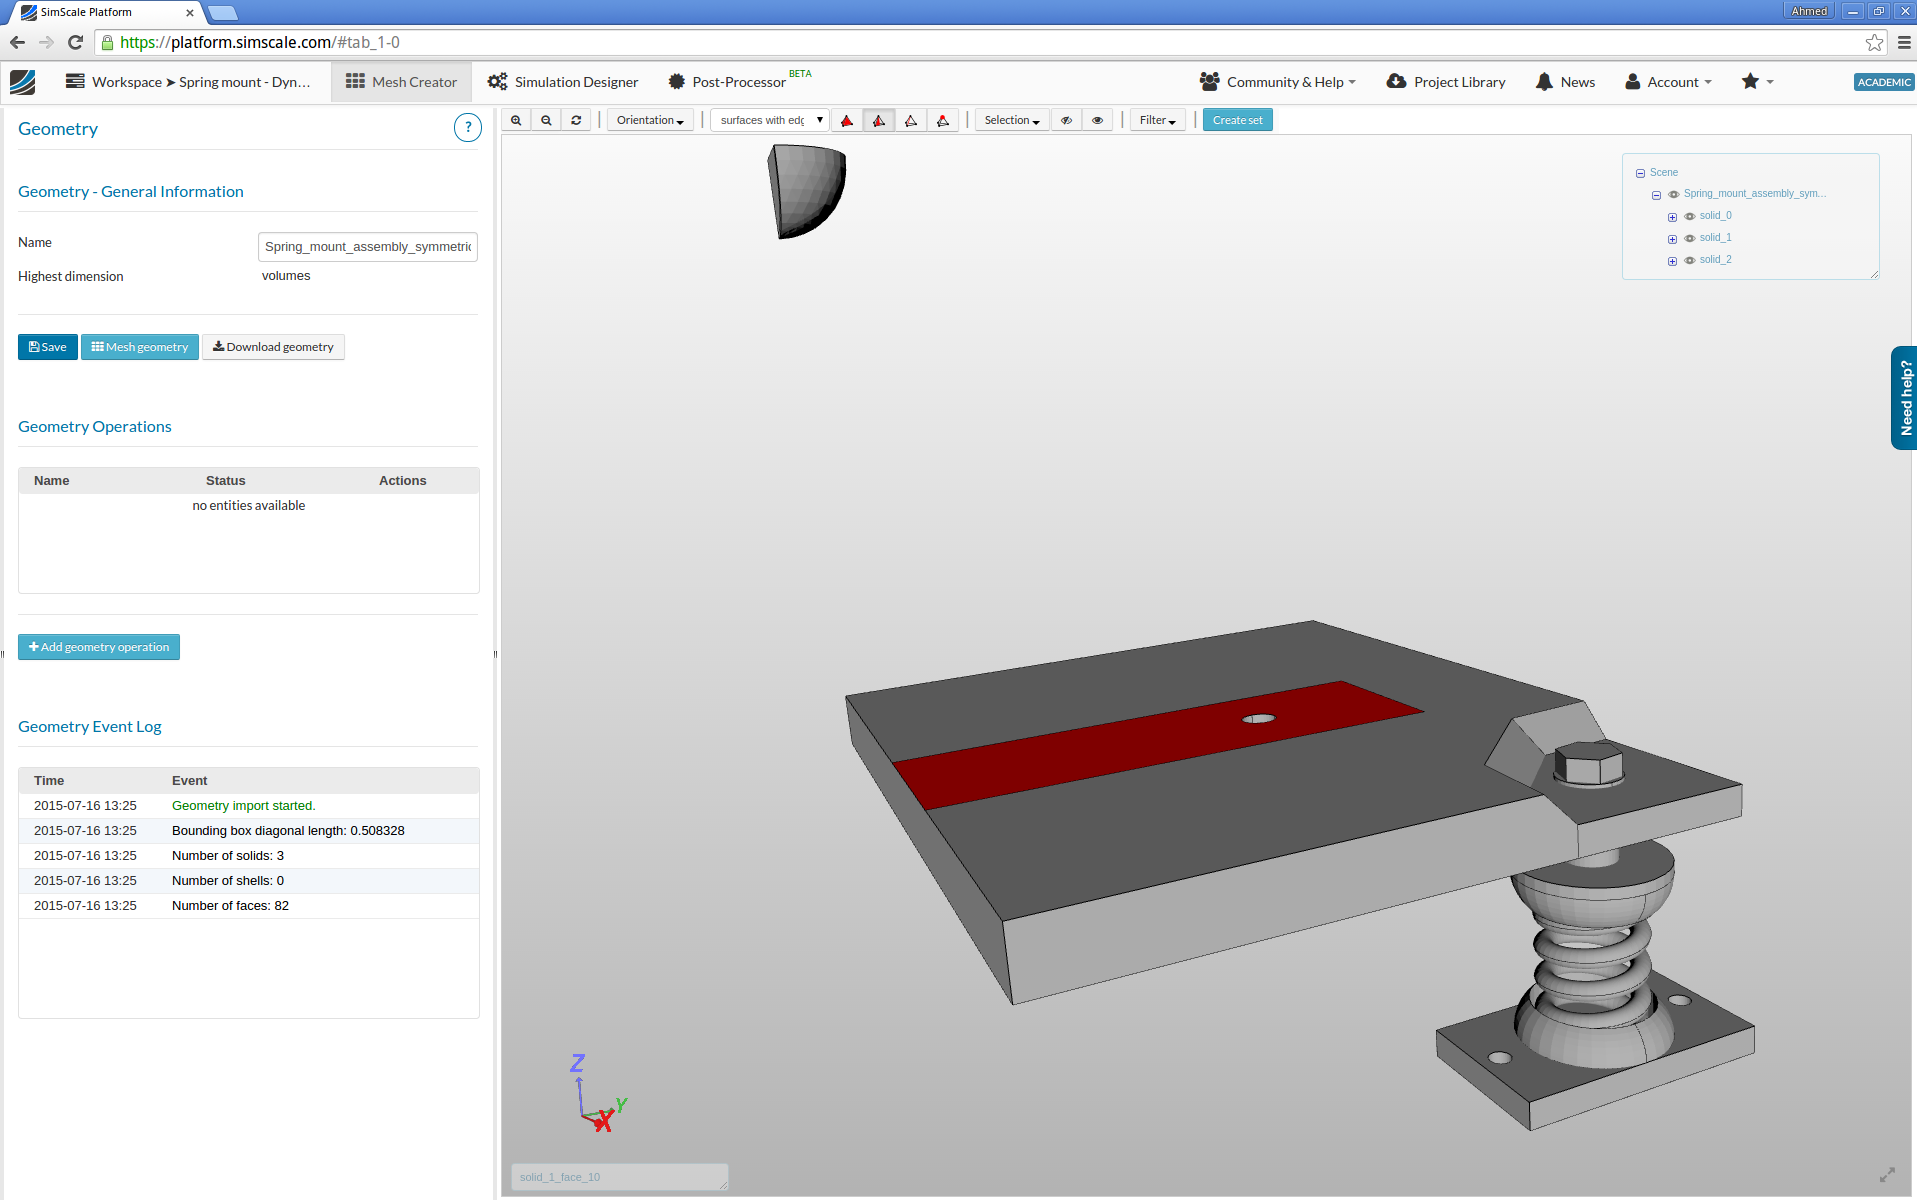Click the Ahmed user profile button
Image resolution: width=1917 pixels, height=1200 pixels.
[x=1809, y=11]
